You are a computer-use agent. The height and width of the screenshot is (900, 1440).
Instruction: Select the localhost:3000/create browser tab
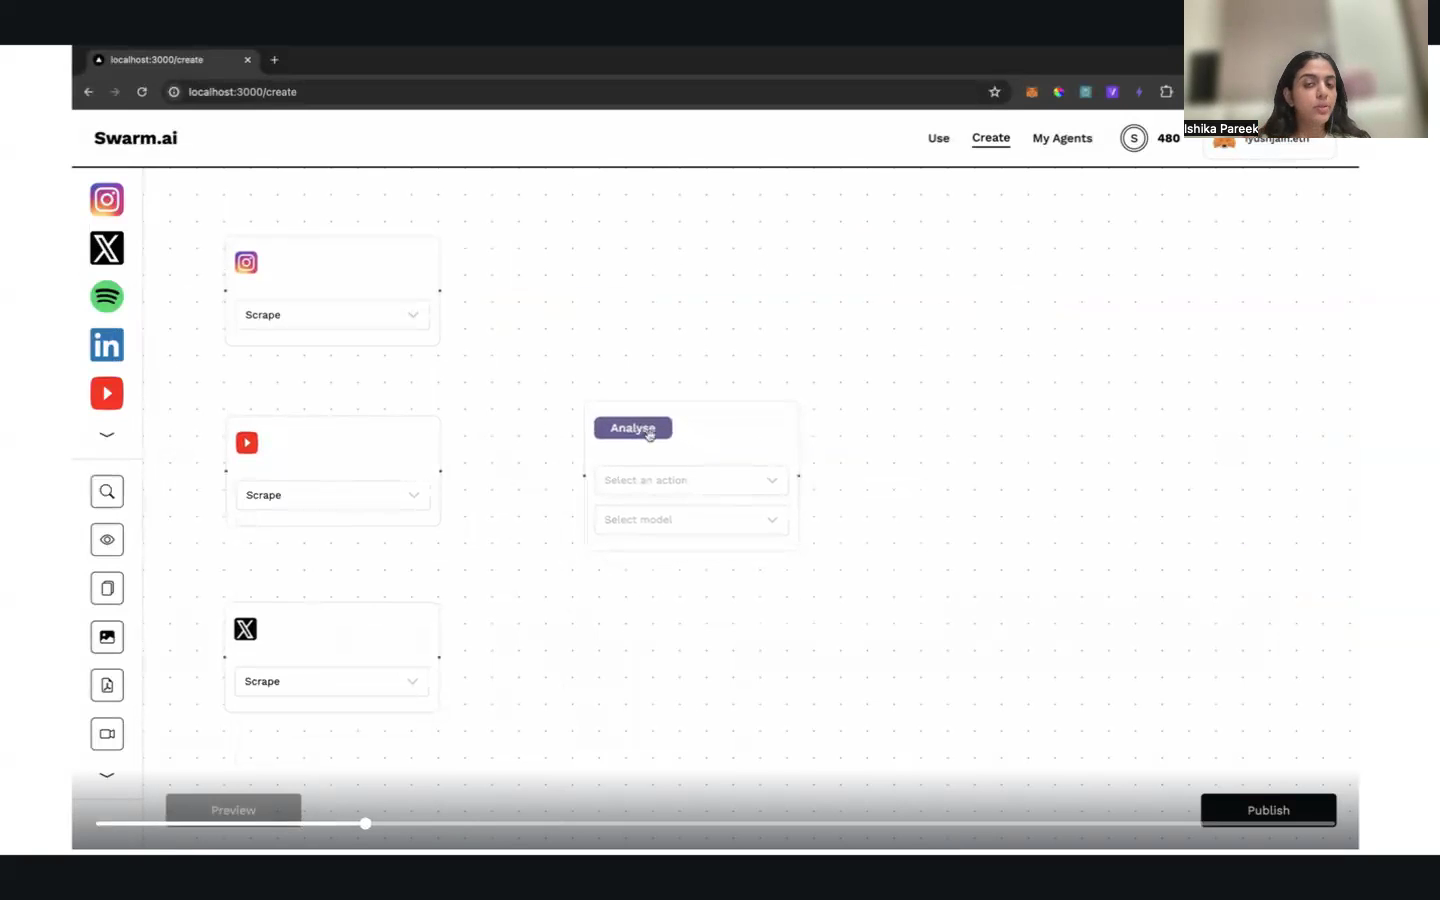point(172,60)
